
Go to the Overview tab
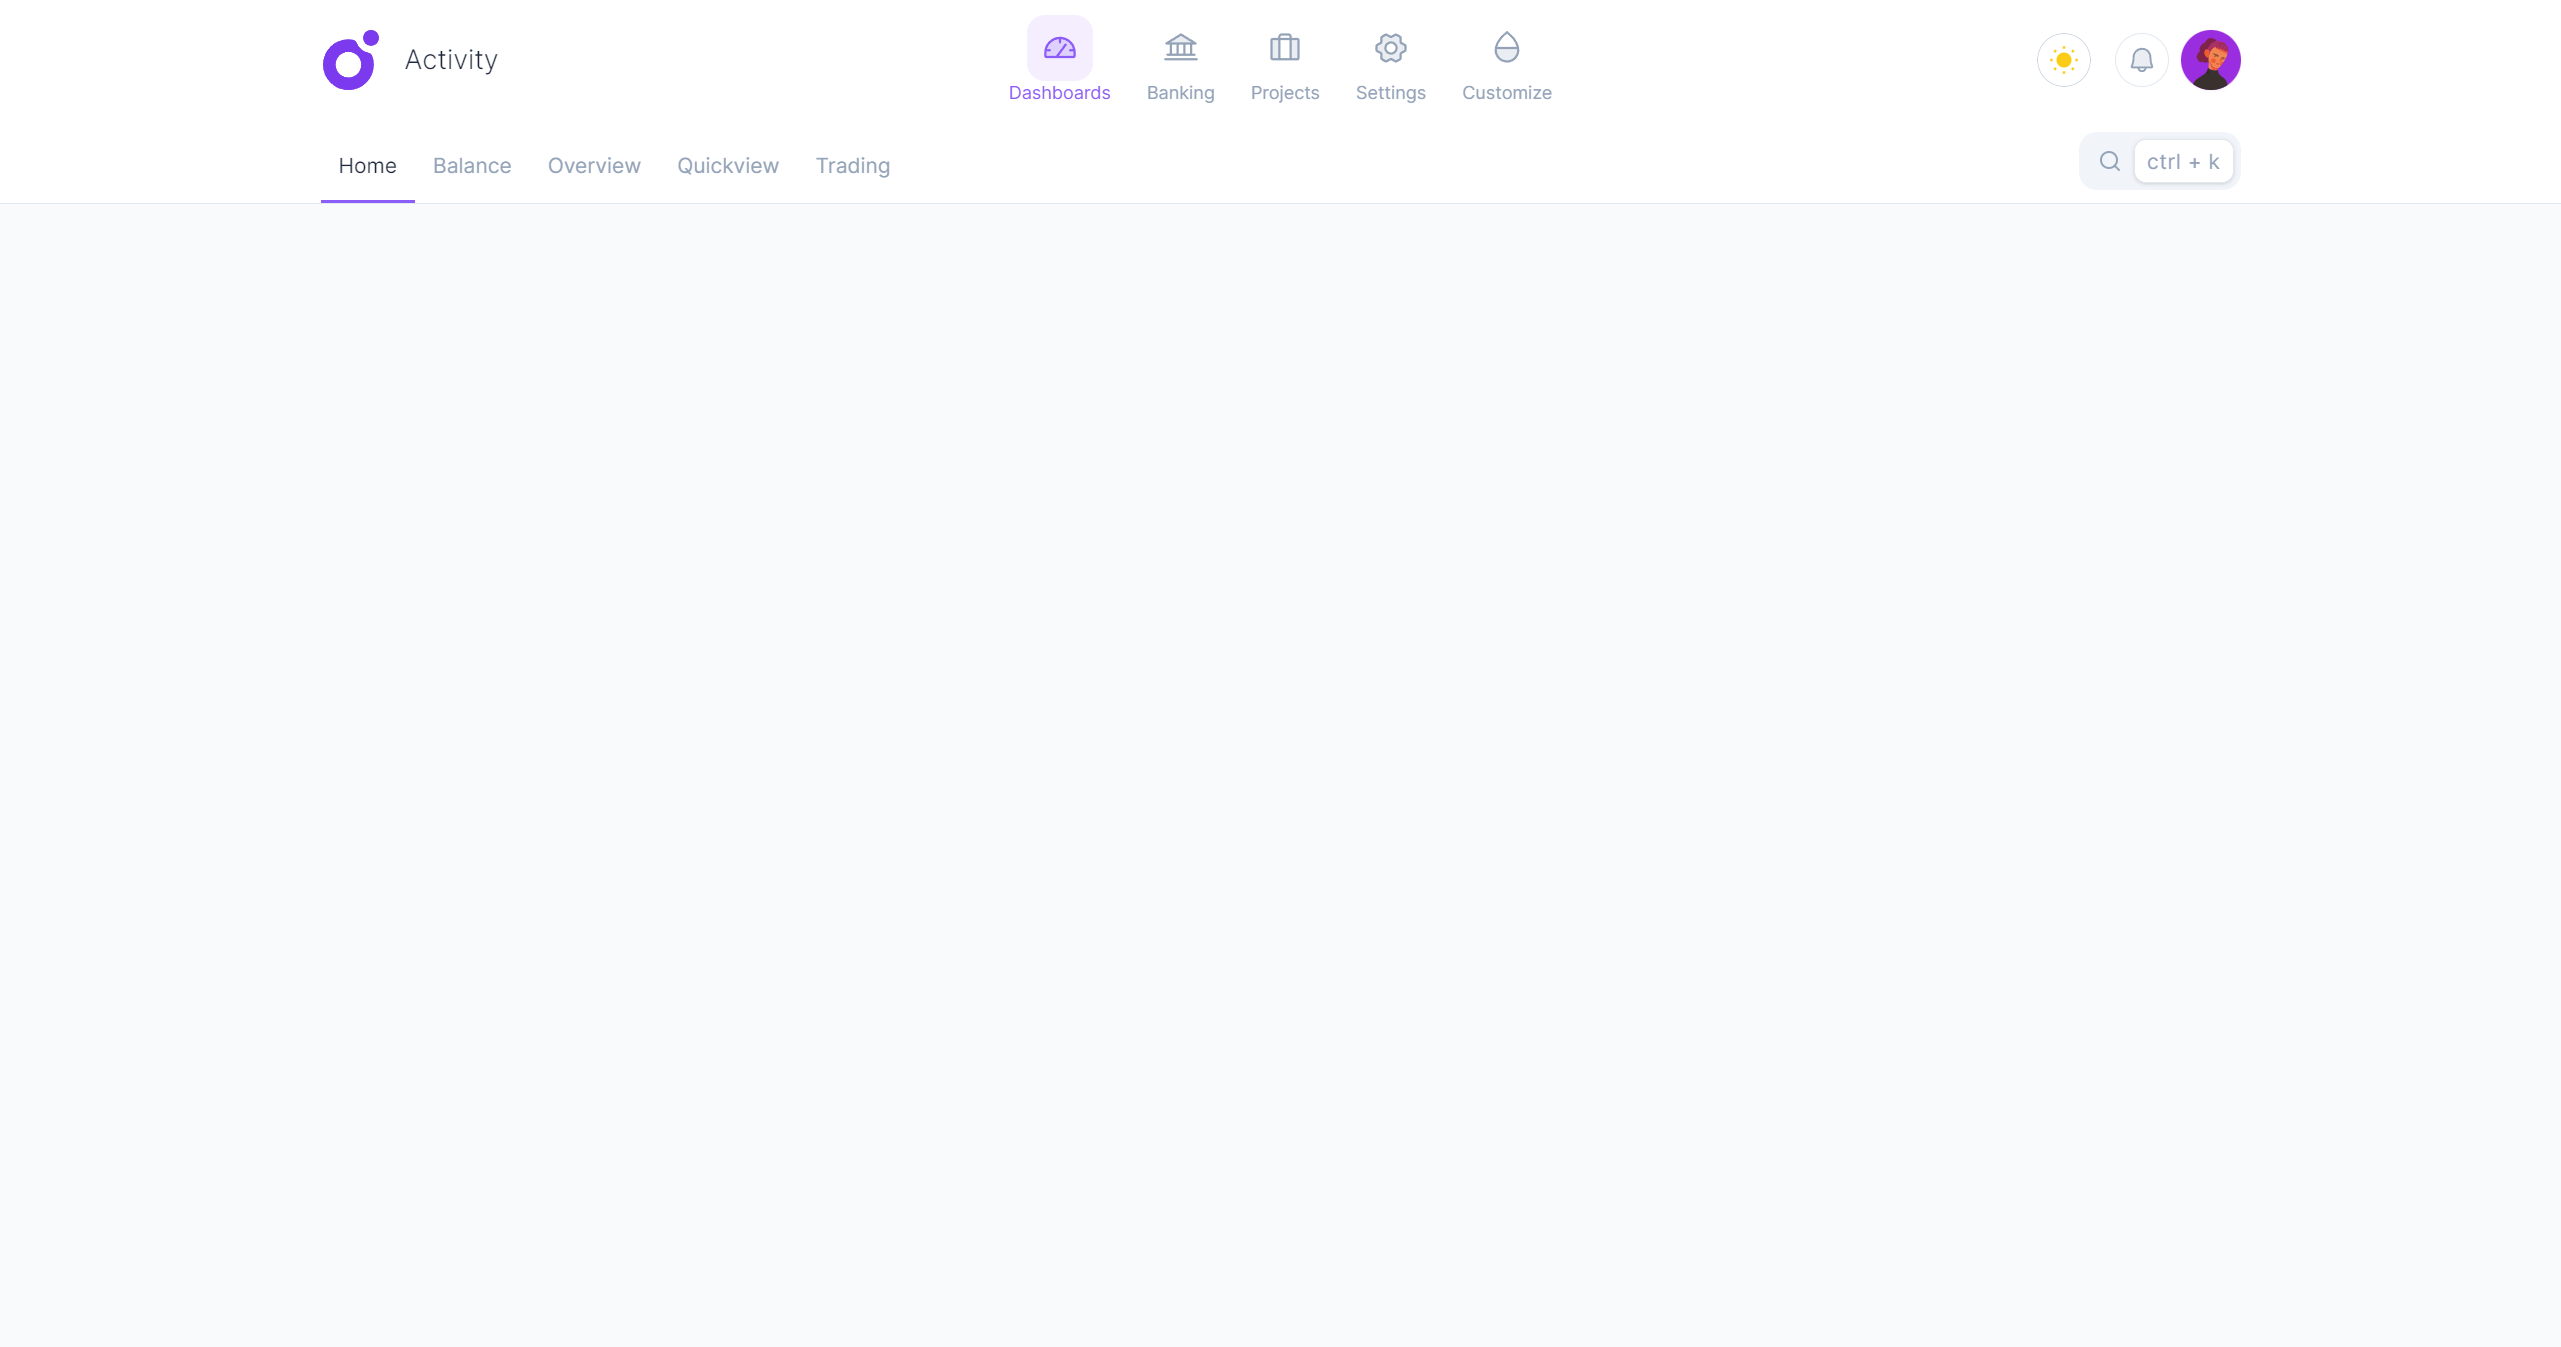click(594, 166)
